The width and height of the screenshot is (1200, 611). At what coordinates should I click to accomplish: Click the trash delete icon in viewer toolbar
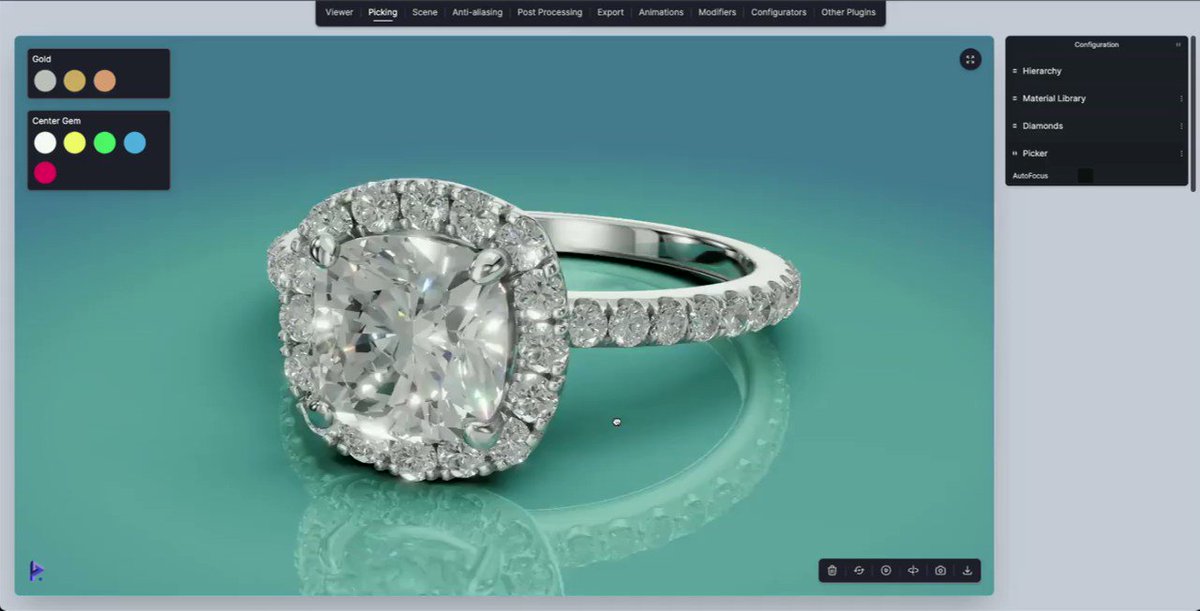point(832,571)
